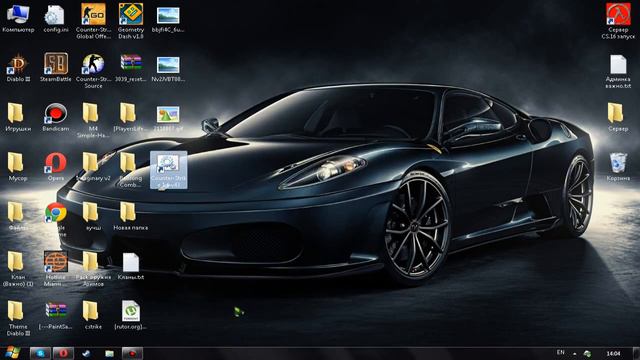Launch the Diablo III shortcut
The image size is (640, 360).
(x=18, y=68)
